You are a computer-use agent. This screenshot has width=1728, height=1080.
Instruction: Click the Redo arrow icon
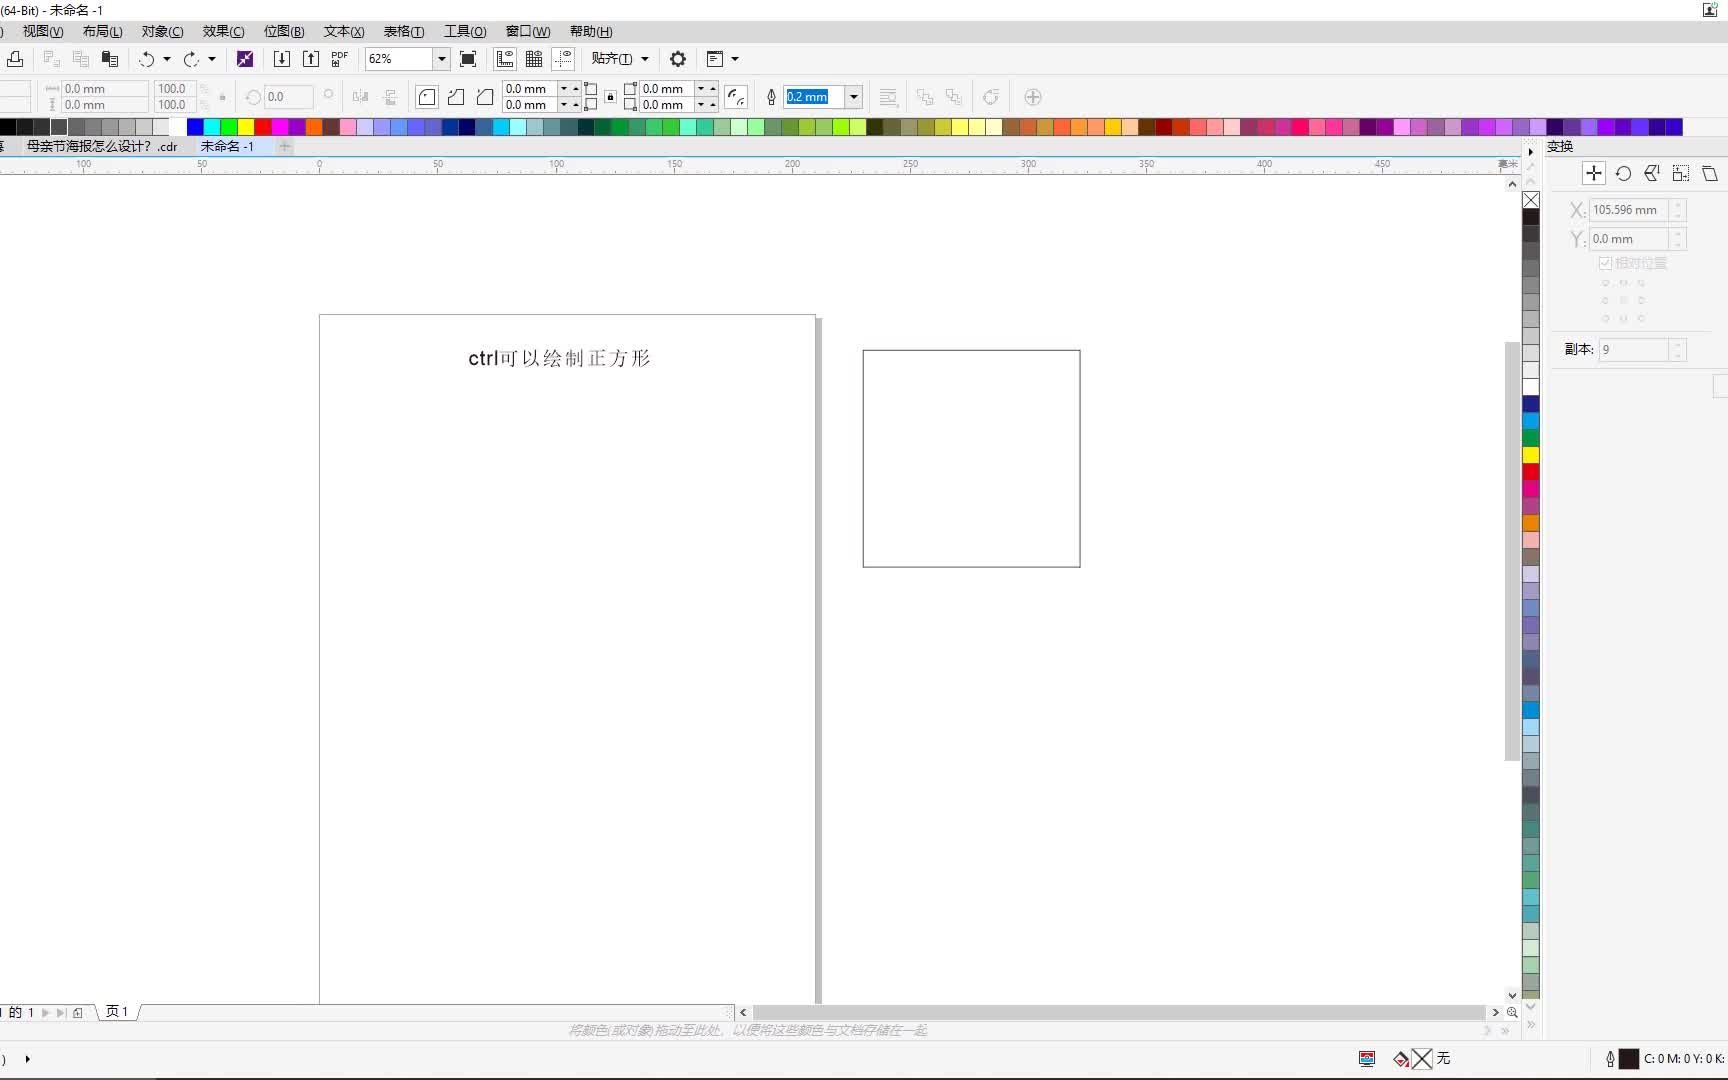[x=191, y=59]
